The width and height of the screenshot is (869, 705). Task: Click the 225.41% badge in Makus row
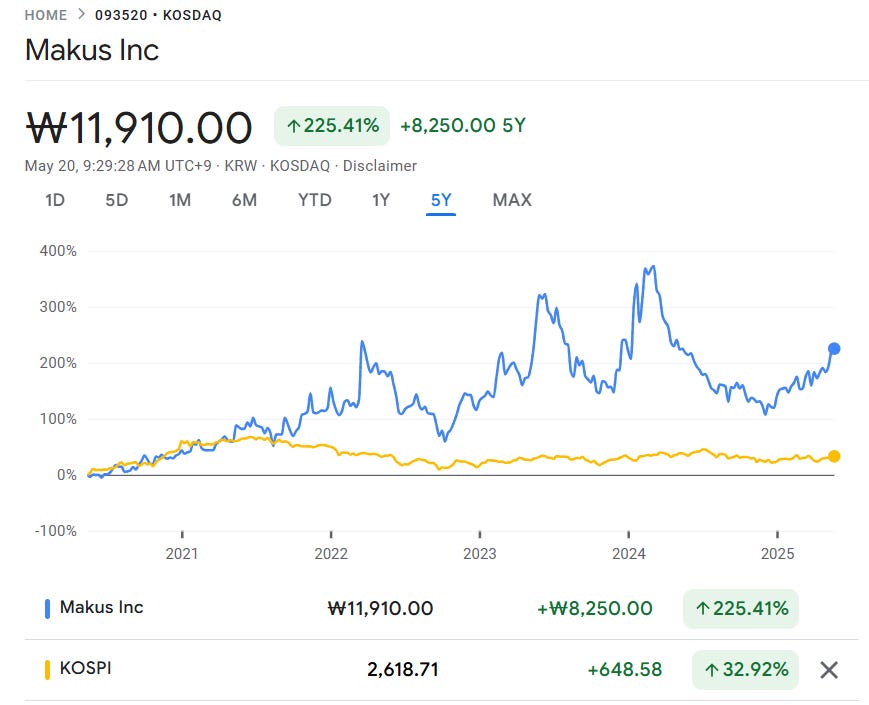[740, 609]
